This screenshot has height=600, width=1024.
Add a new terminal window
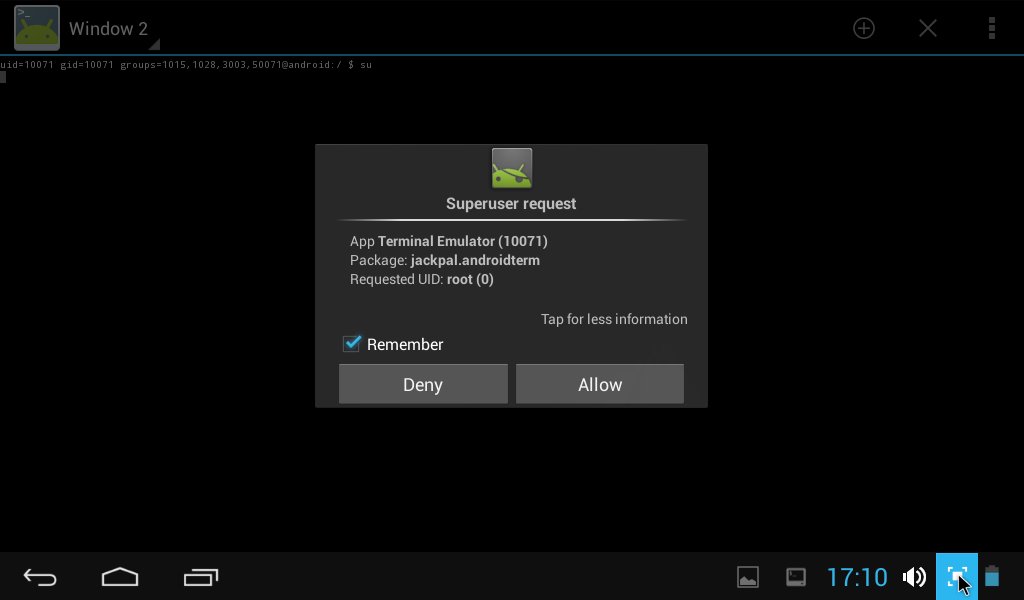click(863, 28)
